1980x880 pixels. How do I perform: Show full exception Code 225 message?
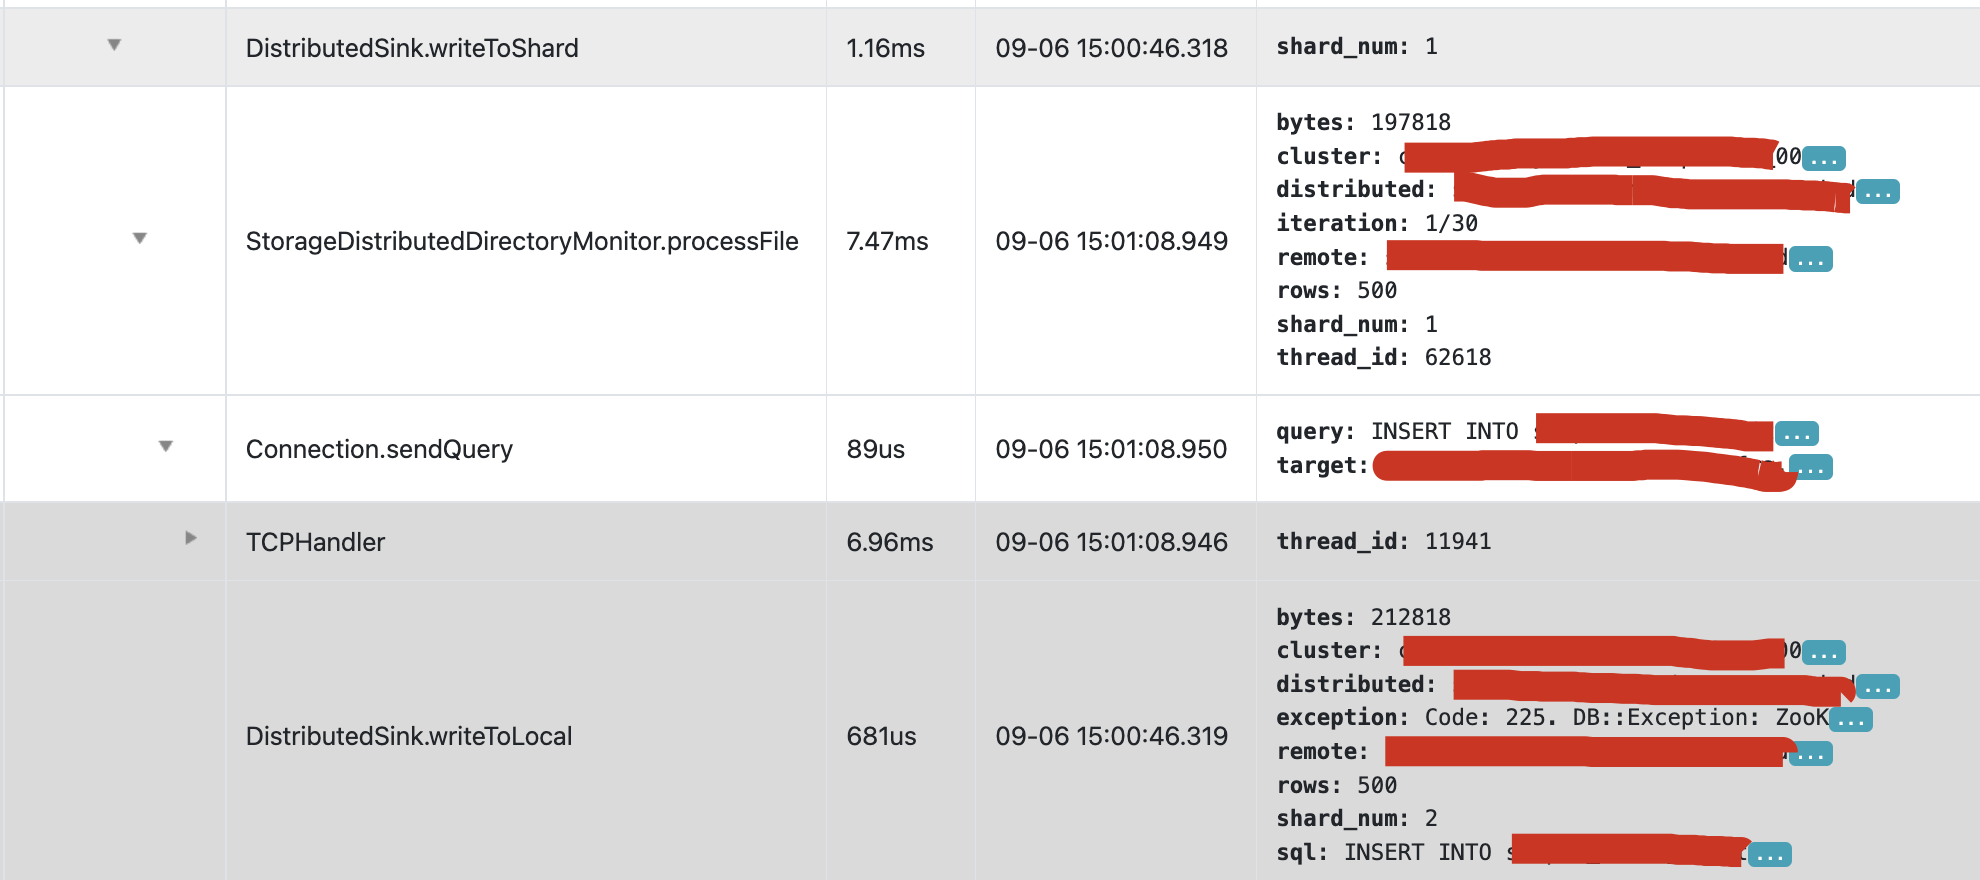(1850, 720)
